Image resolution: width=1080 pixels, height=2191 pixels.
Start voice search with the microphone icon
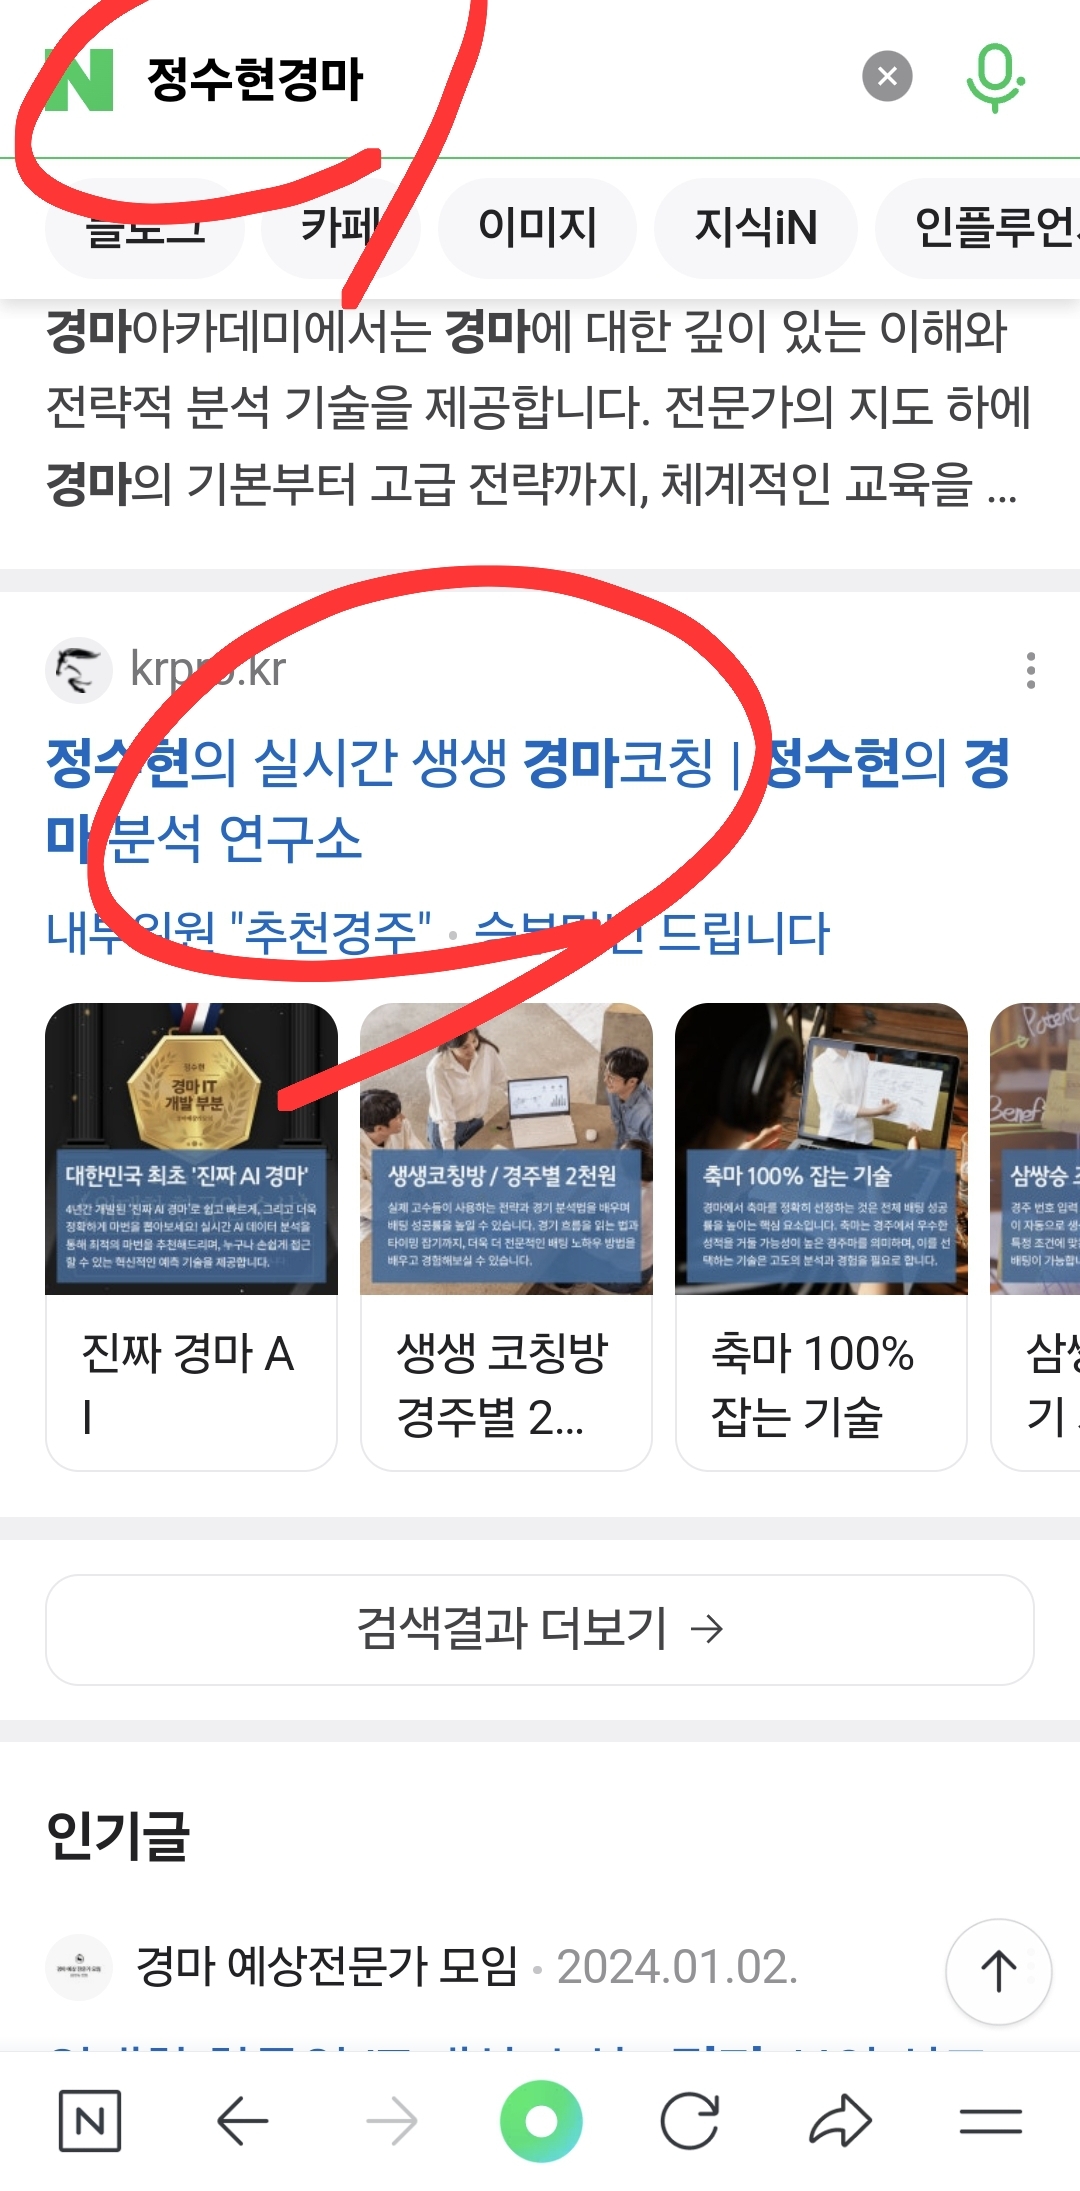[994, 78]
